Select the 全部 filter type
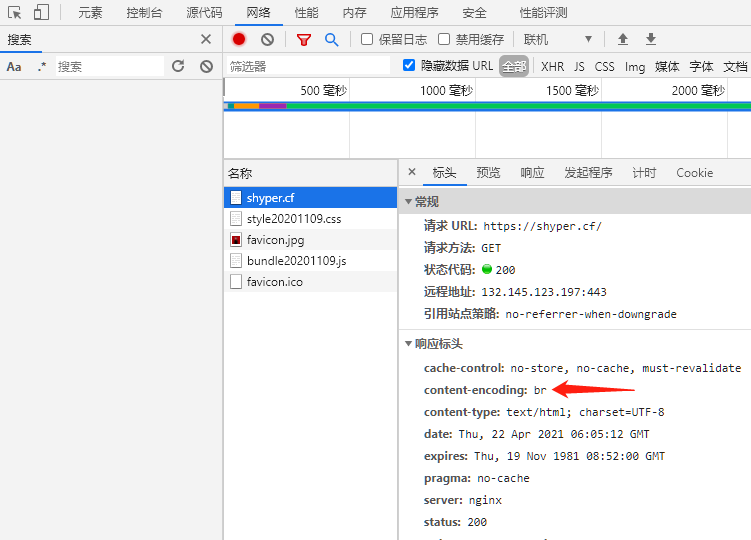 [x=514, y=66]
